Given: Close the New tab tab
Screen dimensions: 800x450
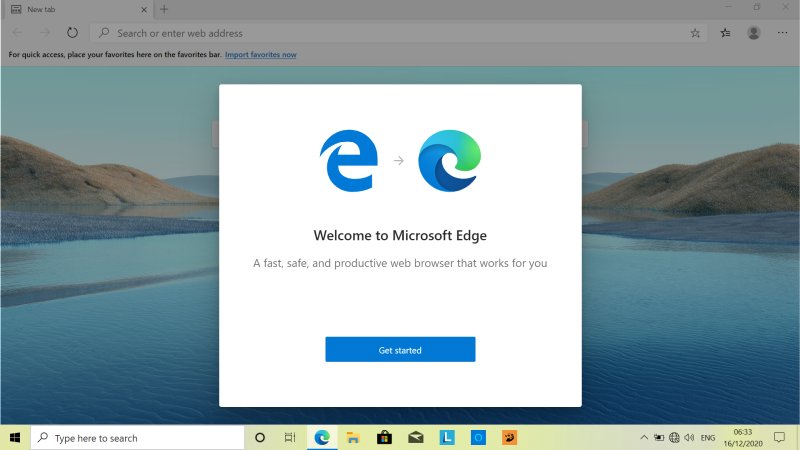Looking at the screenshot, I should coord(144,9).
